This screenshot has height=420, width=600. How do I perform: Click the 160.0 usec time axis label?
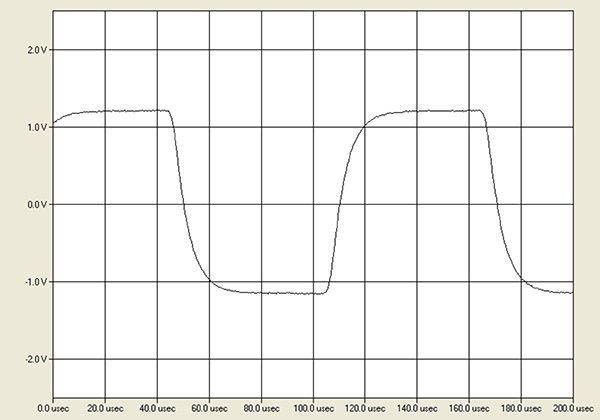click(469, 408)
